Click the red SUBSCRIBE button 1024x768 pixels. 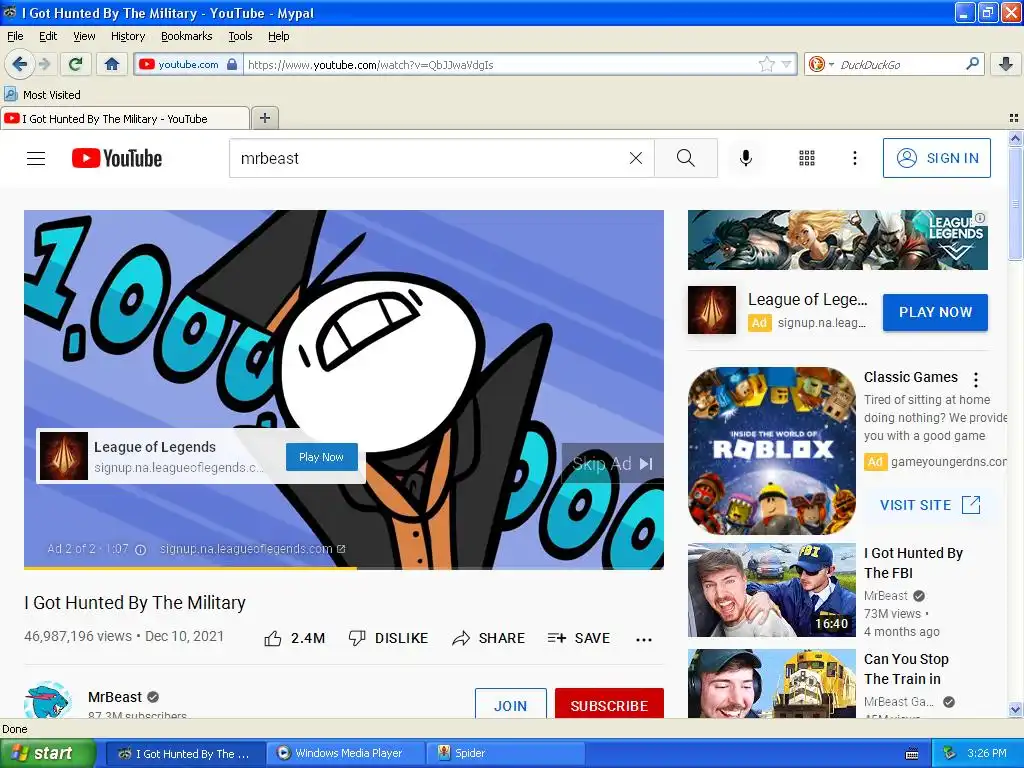coord(609,704)
